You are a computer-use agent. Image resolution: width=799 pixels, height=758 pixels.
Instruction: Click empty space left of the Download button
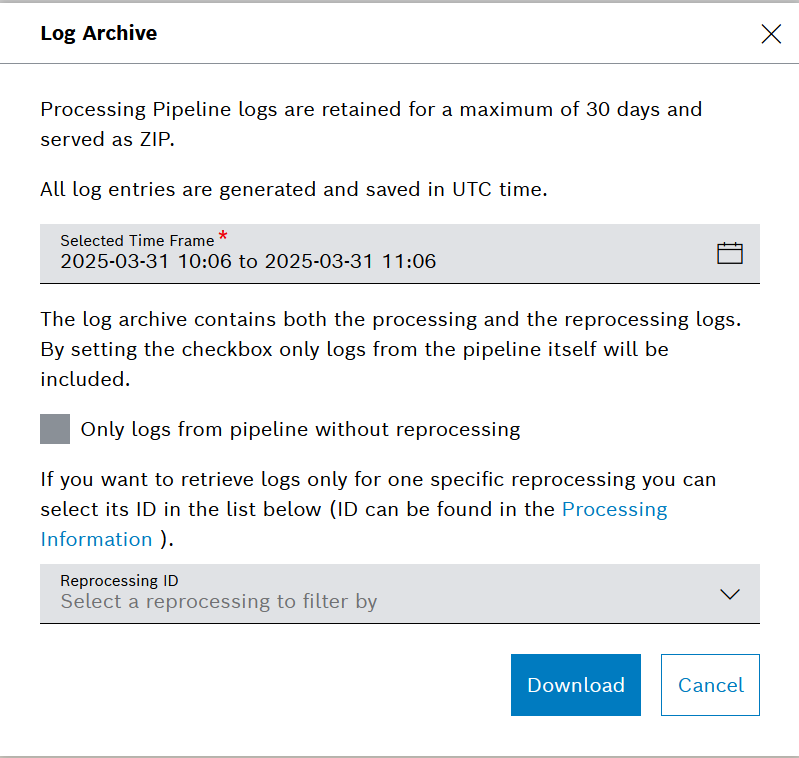(x=270, y=685)
